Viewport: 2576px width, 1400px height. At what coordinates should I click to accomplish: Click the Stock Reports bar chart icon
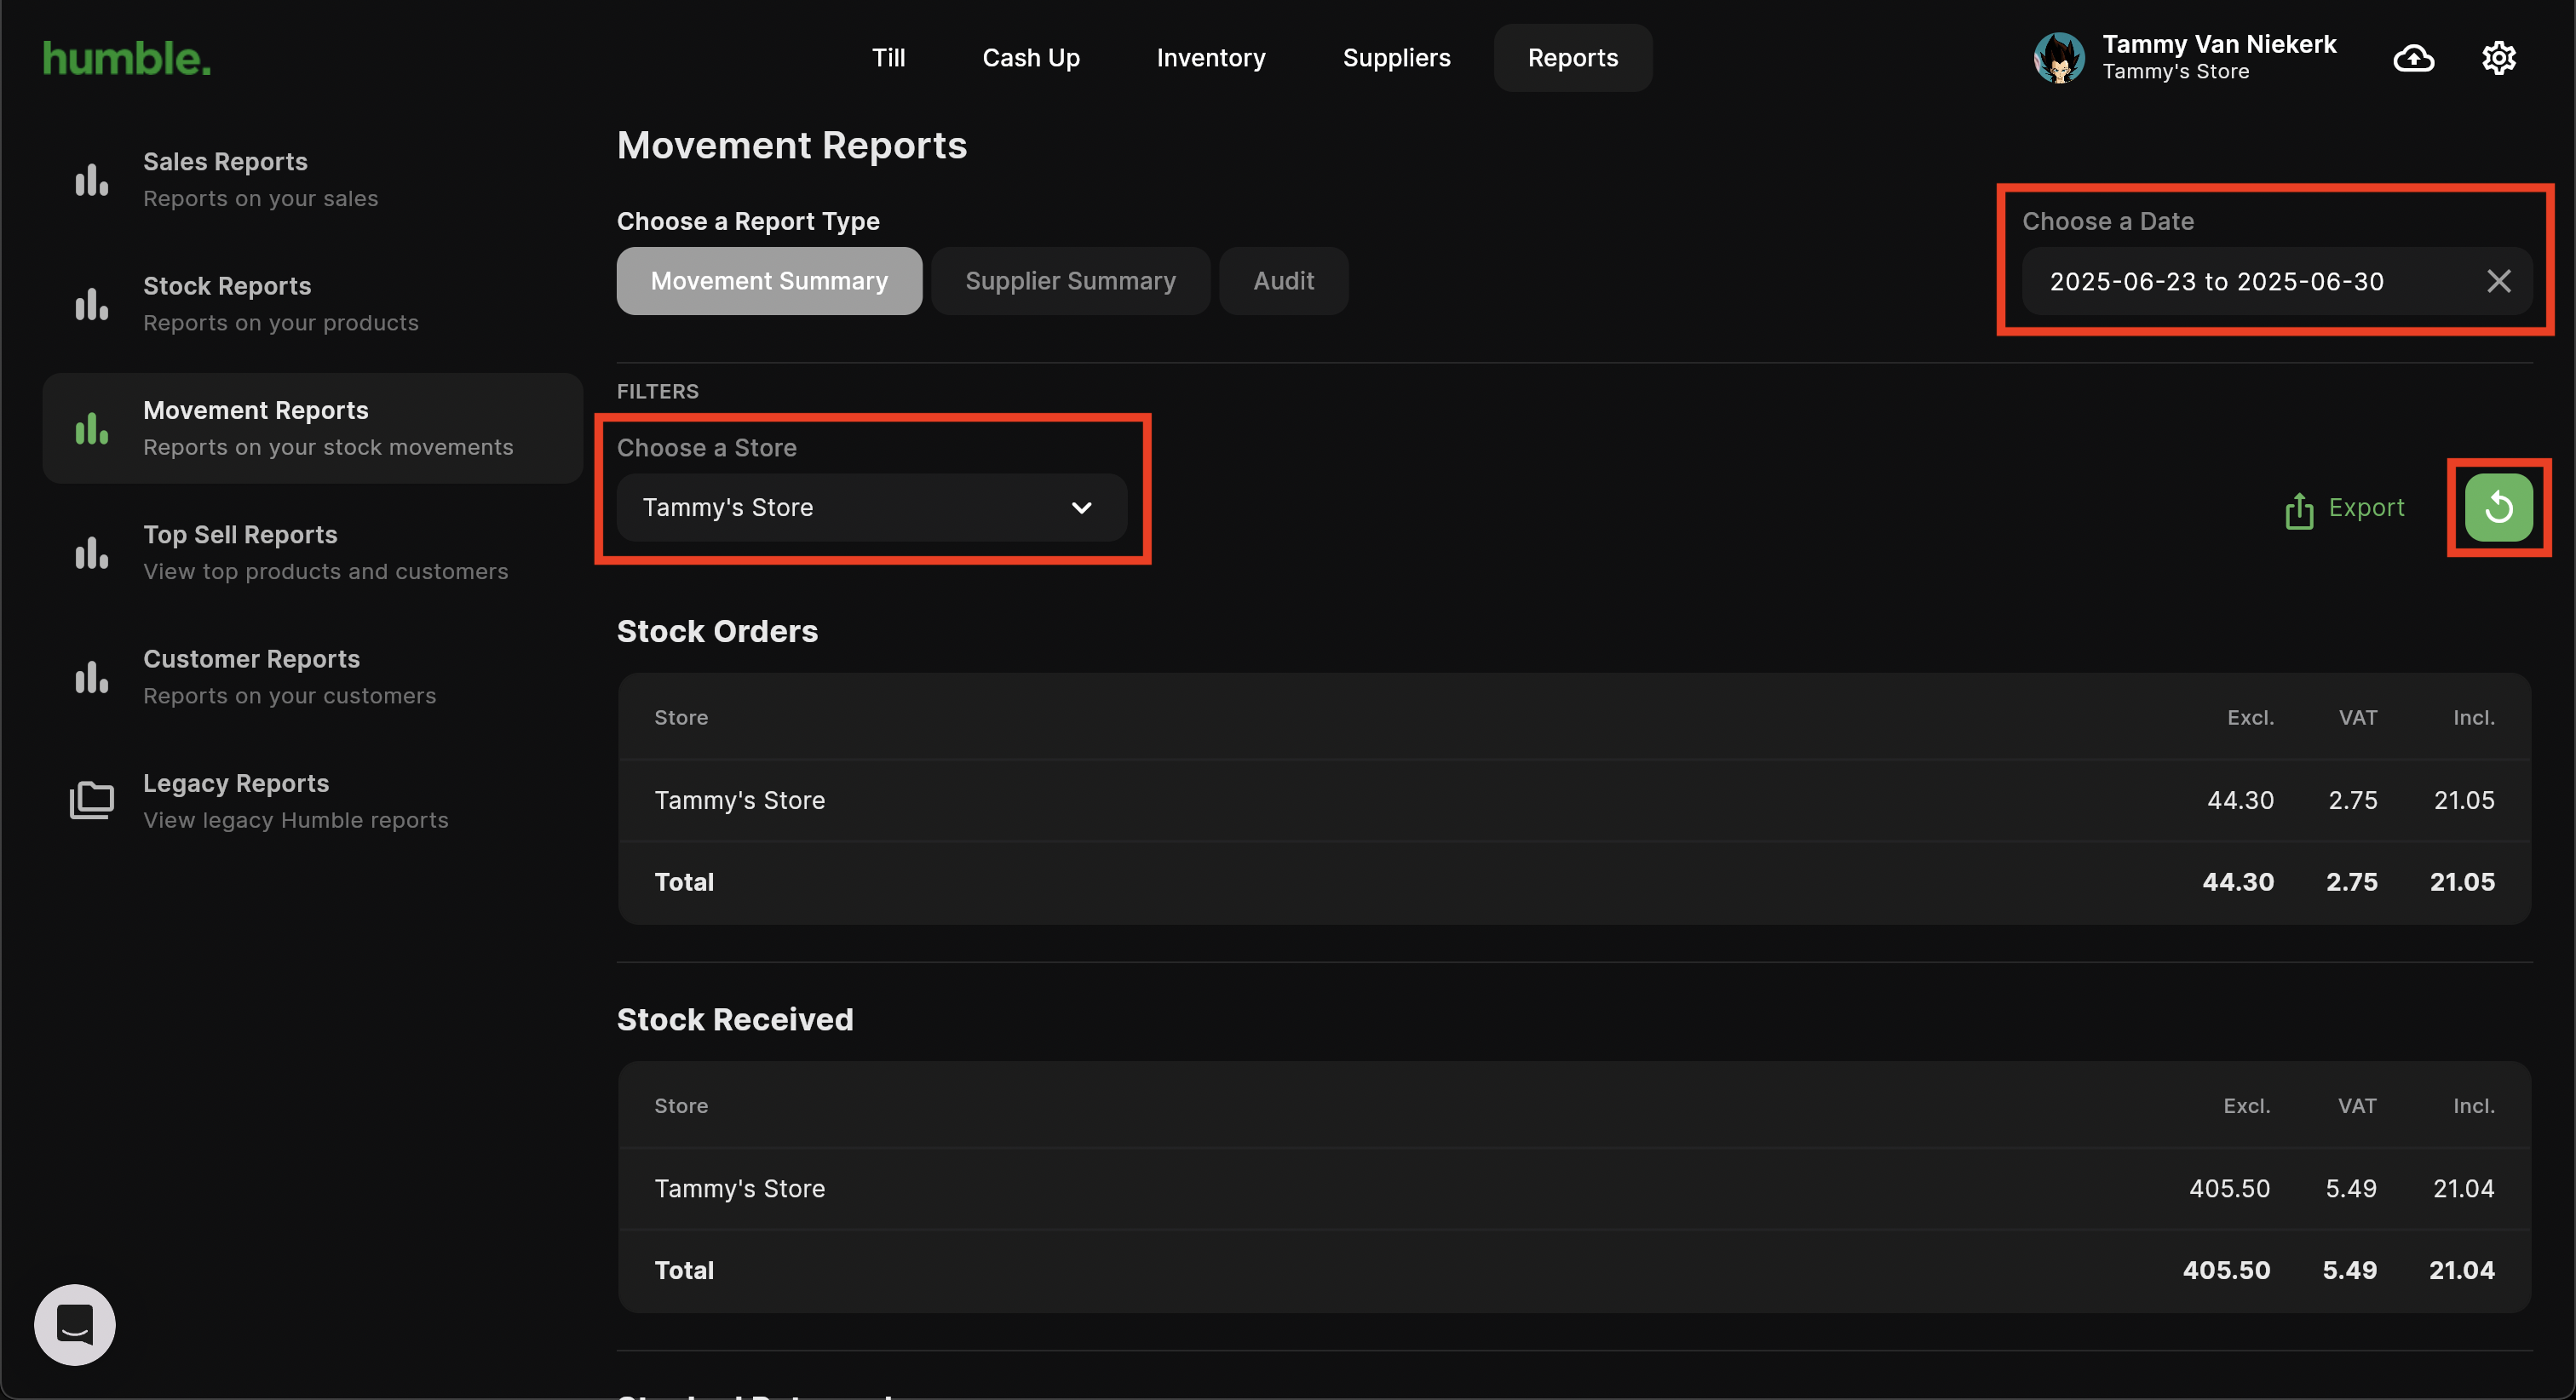pyautogui.click(x=92, y=305)
